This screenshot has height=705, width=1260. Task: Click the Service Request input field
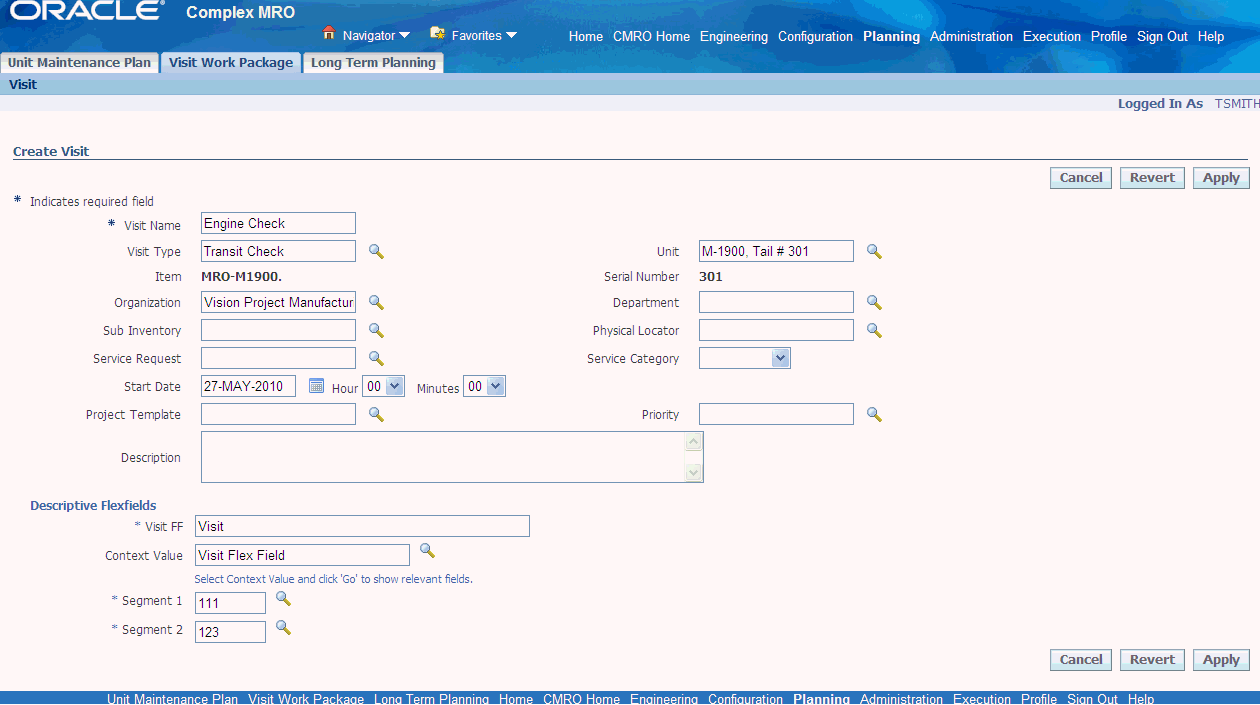[x=278, y=358]
